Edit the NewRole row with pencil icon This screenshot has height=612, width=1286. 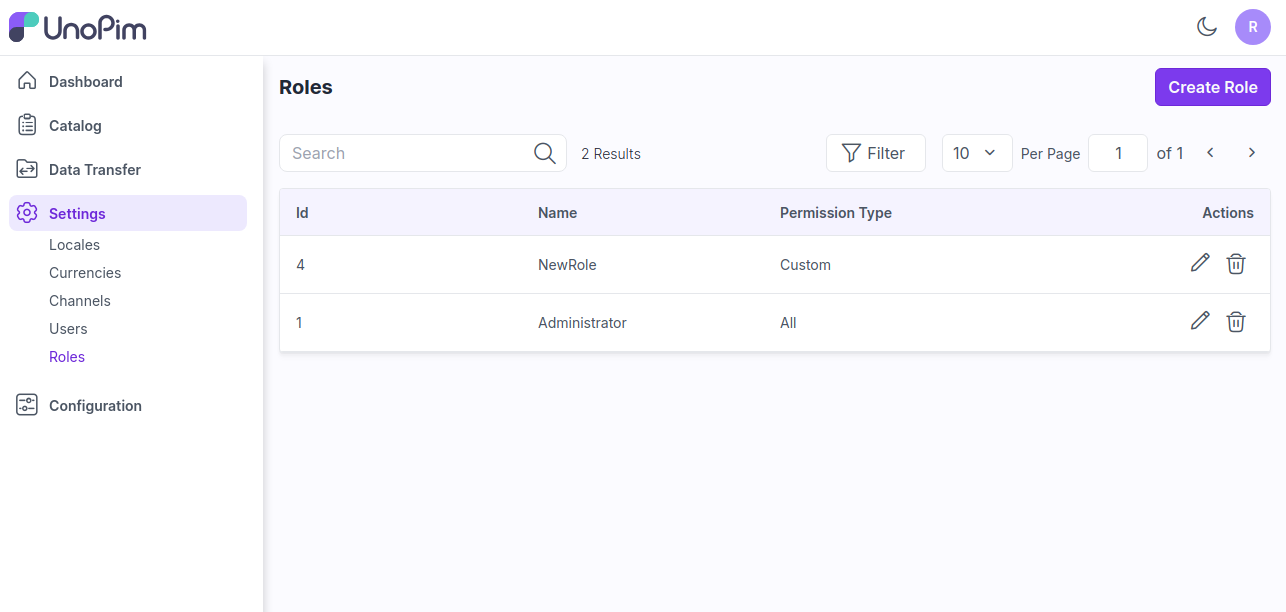(x=1200, y=263)
